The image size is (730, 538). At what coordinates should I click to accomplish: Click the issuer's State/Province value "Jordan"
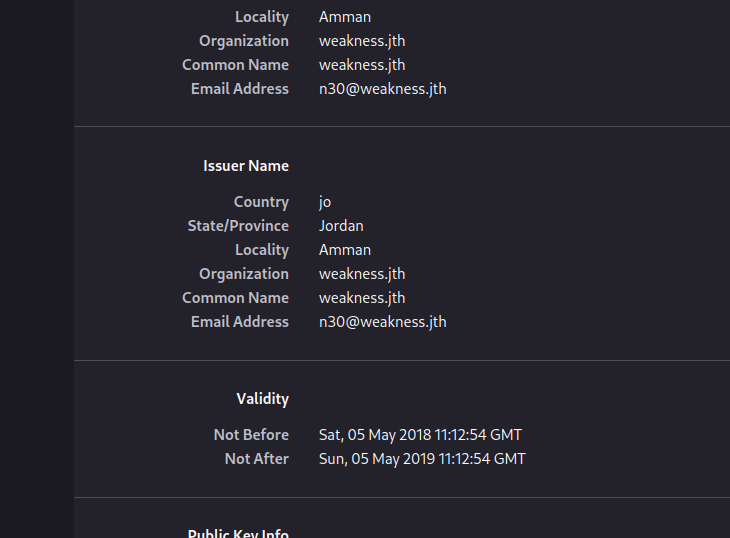pos(341,226)
